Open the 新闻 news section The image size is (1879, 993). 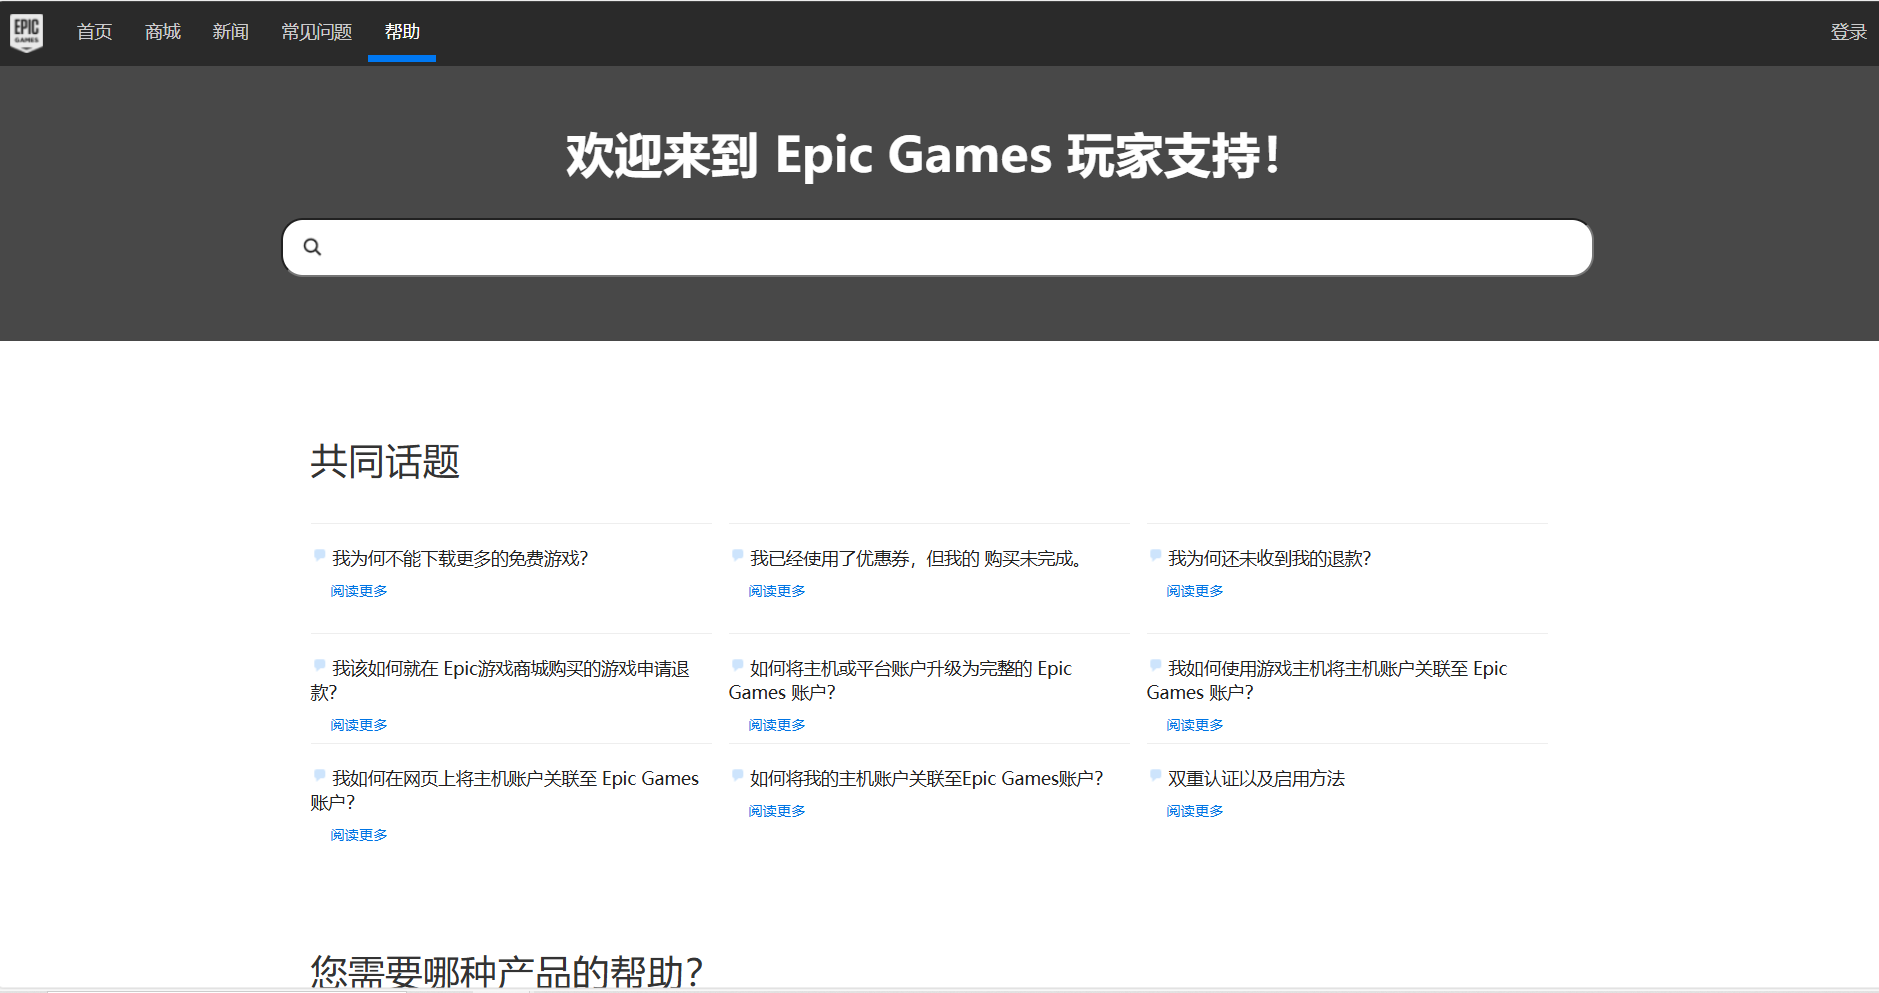(230, 32)
